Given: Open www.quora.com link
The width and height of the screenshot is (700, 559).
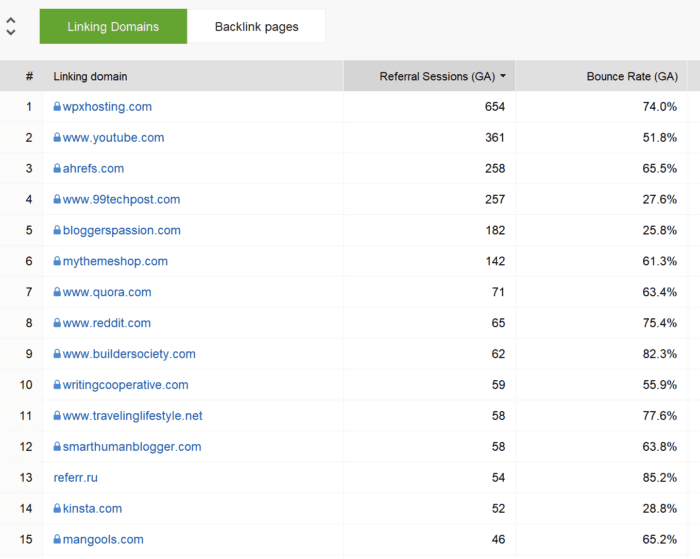Looking at the screenshot, I should tap(107, 292).
